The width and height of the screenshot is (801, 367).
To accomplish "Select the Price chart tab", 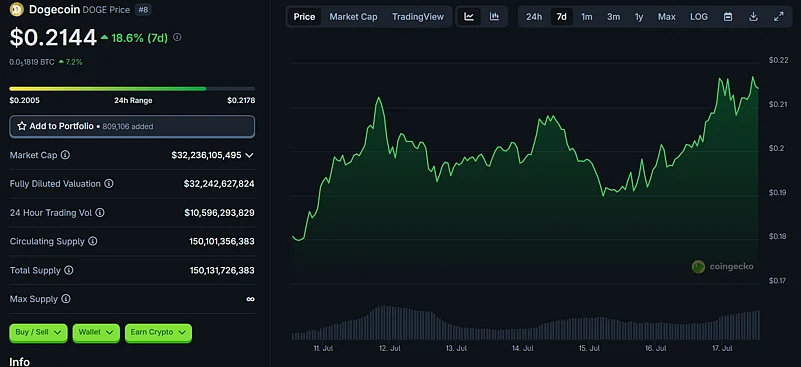I will 304,17.
